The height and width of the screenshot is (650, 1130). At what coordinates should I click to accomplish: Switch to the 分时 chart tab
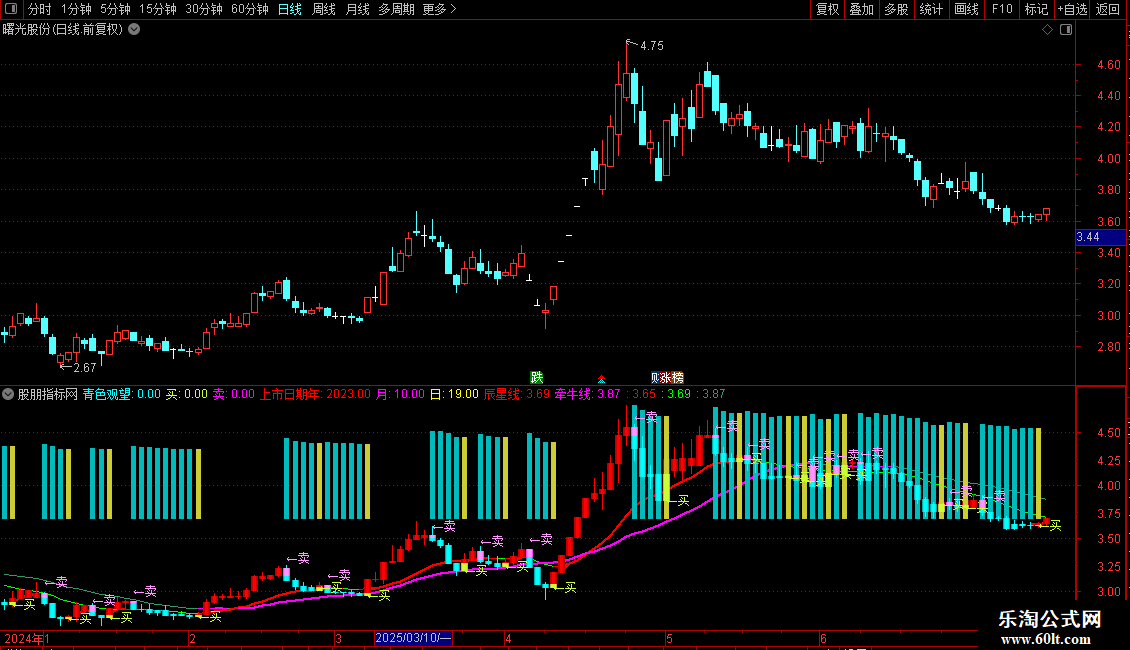pyautogui.click(x=39, y=9)
